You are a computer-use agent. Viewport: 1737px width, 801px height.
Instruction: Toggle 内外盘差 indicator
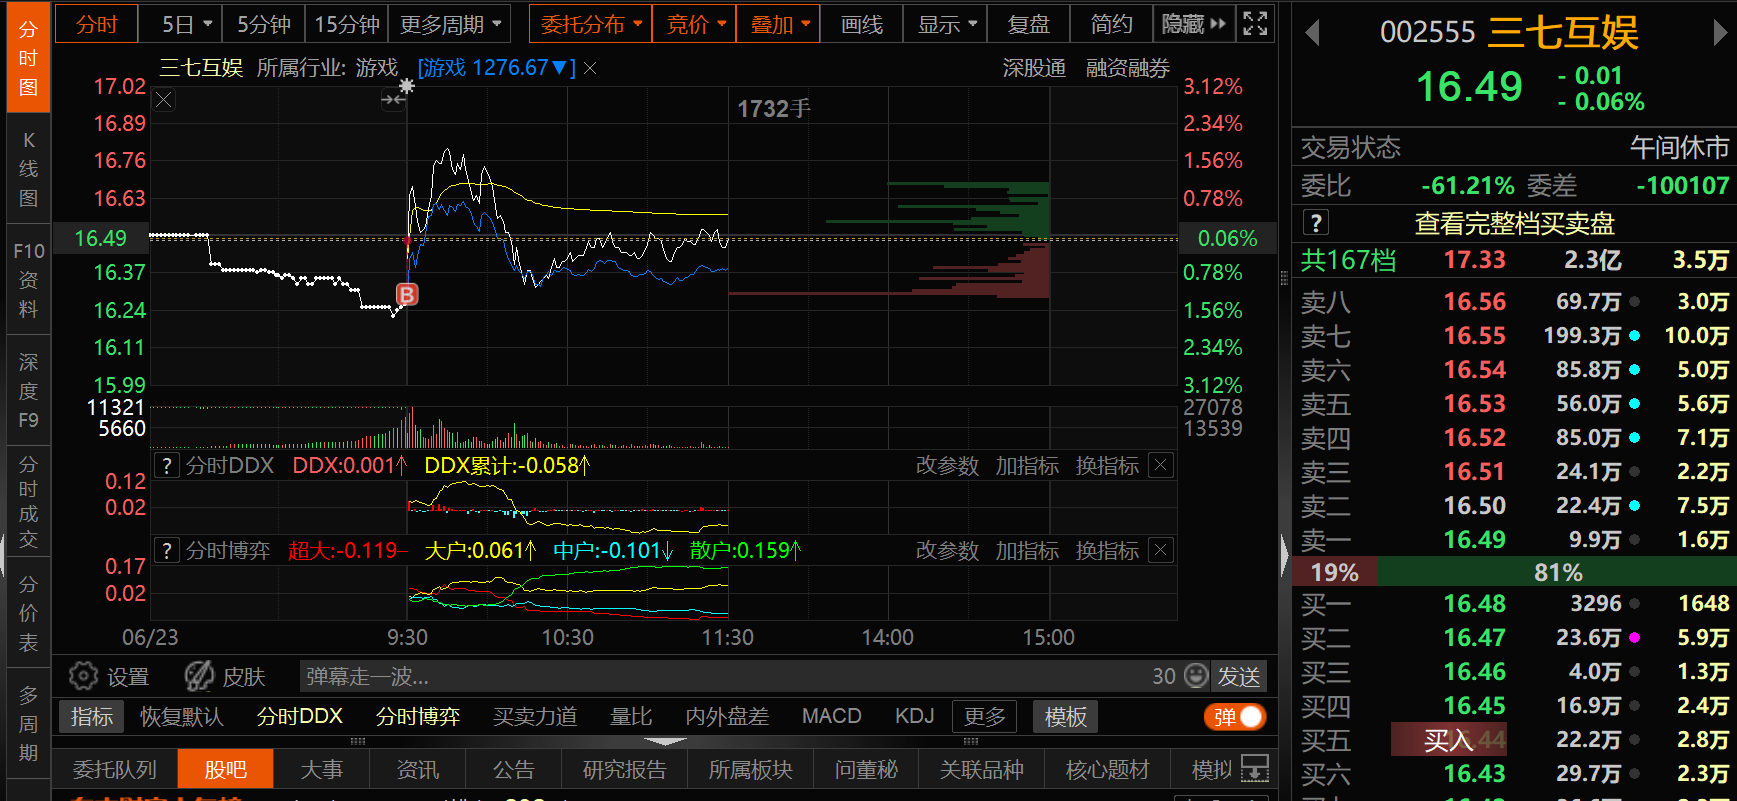(x=727, y=716)
